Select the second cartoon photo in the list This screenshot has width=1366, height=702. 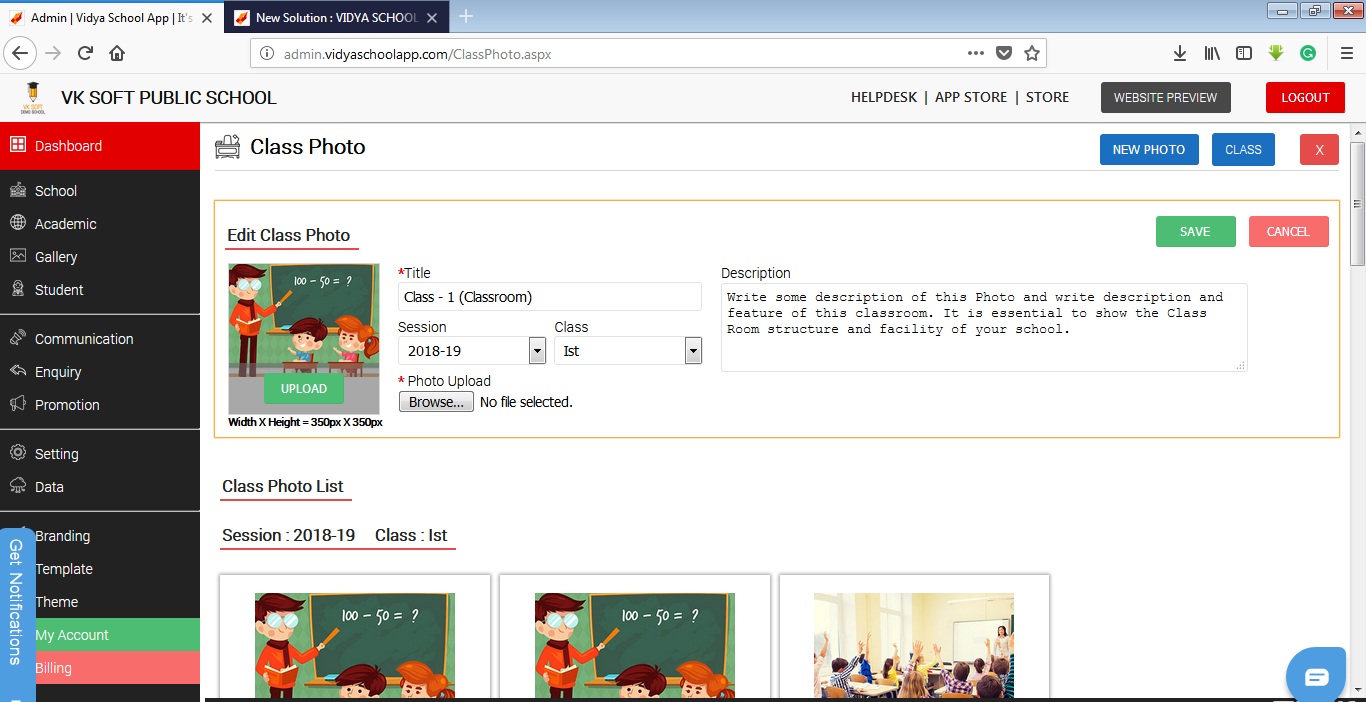point(635,645)
